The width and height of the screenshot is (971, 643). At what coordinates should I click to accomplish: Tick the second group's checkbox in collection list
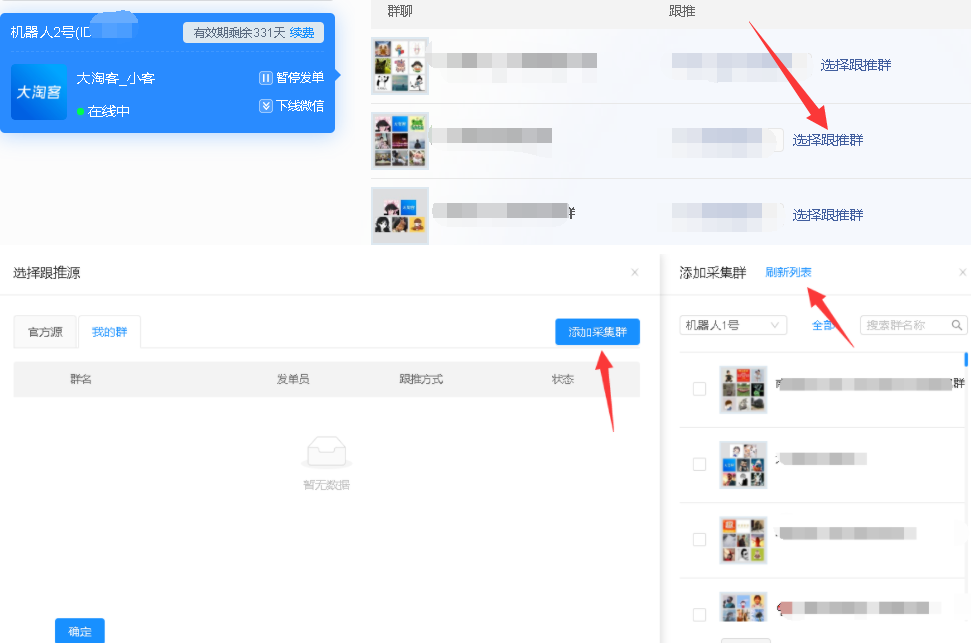click(x=699, y=464)
